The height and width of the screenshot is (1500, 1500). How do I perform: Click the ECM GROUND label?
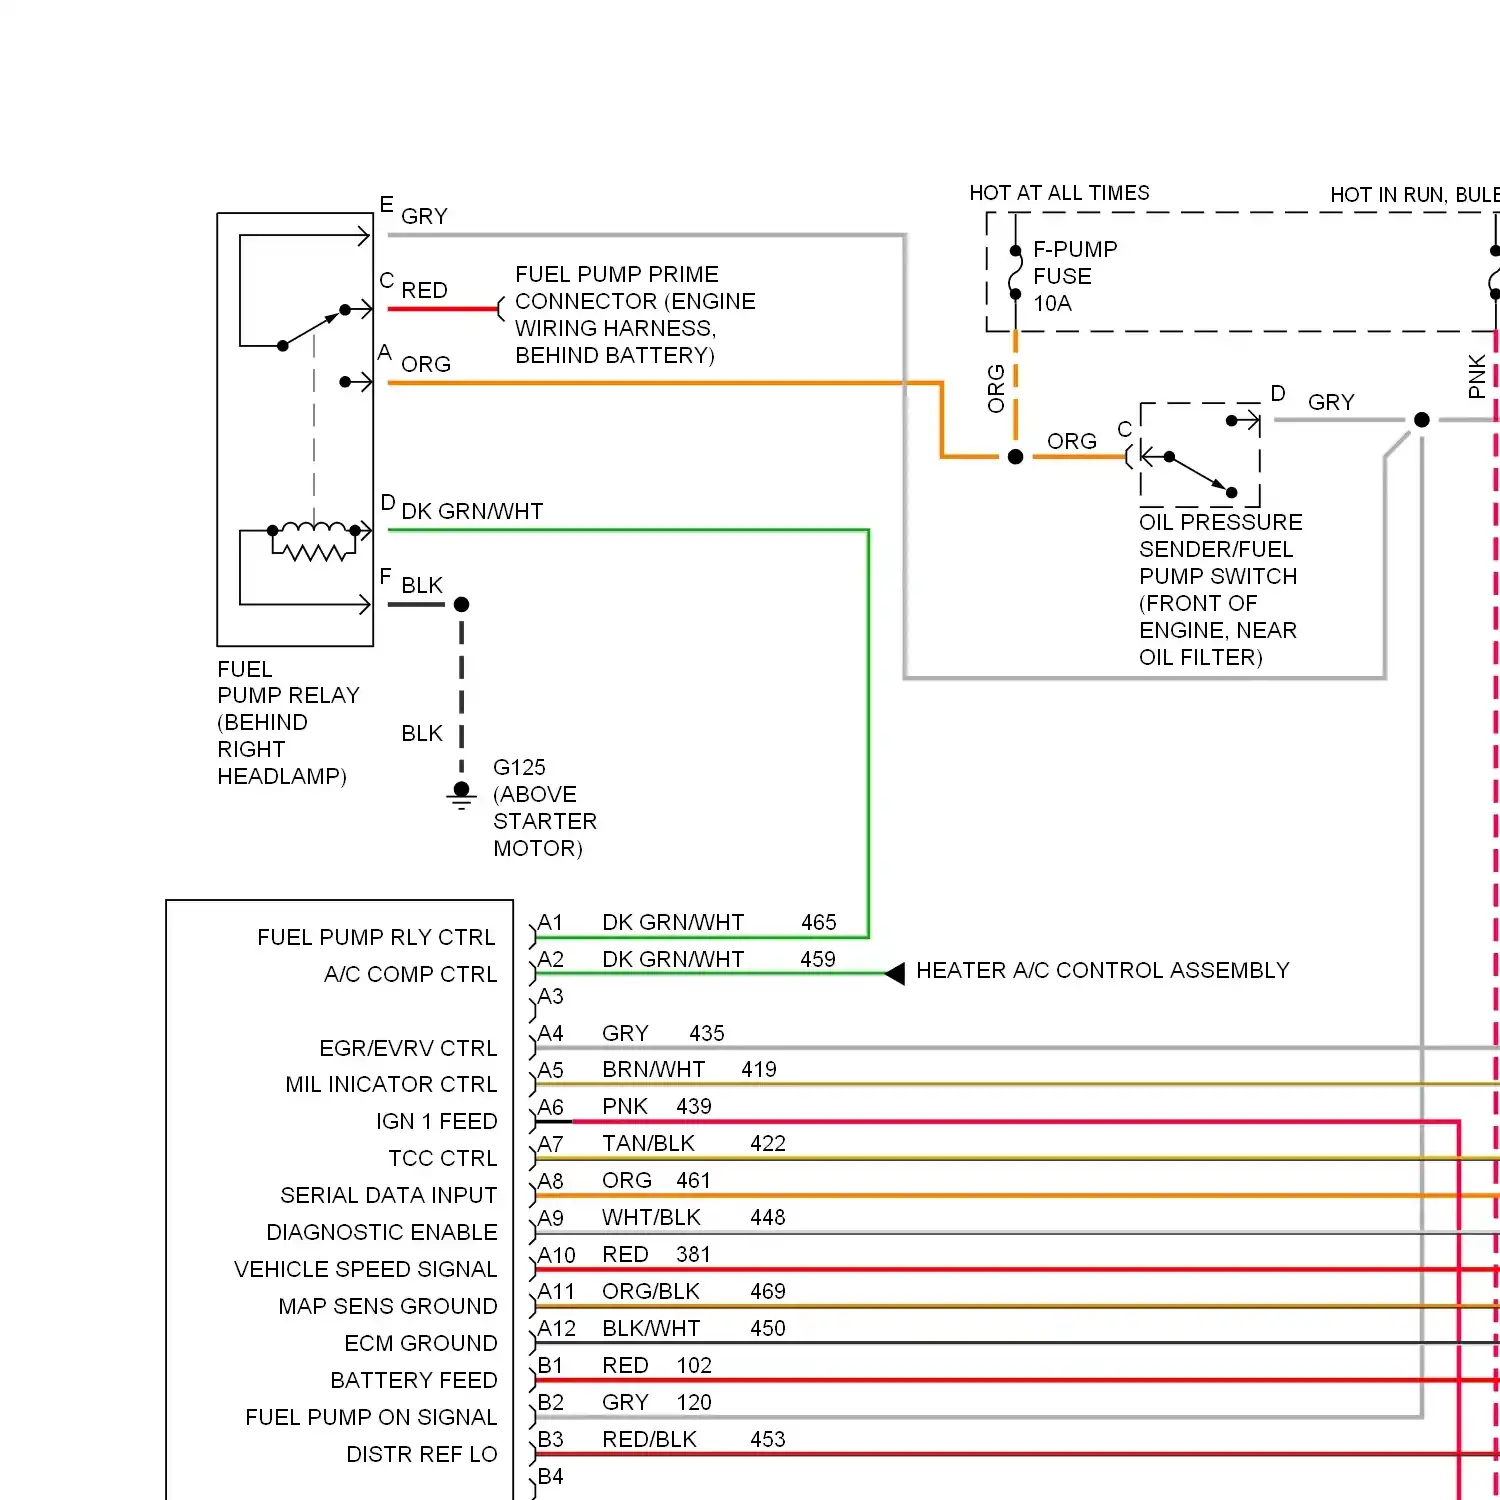click(420, 1343)
